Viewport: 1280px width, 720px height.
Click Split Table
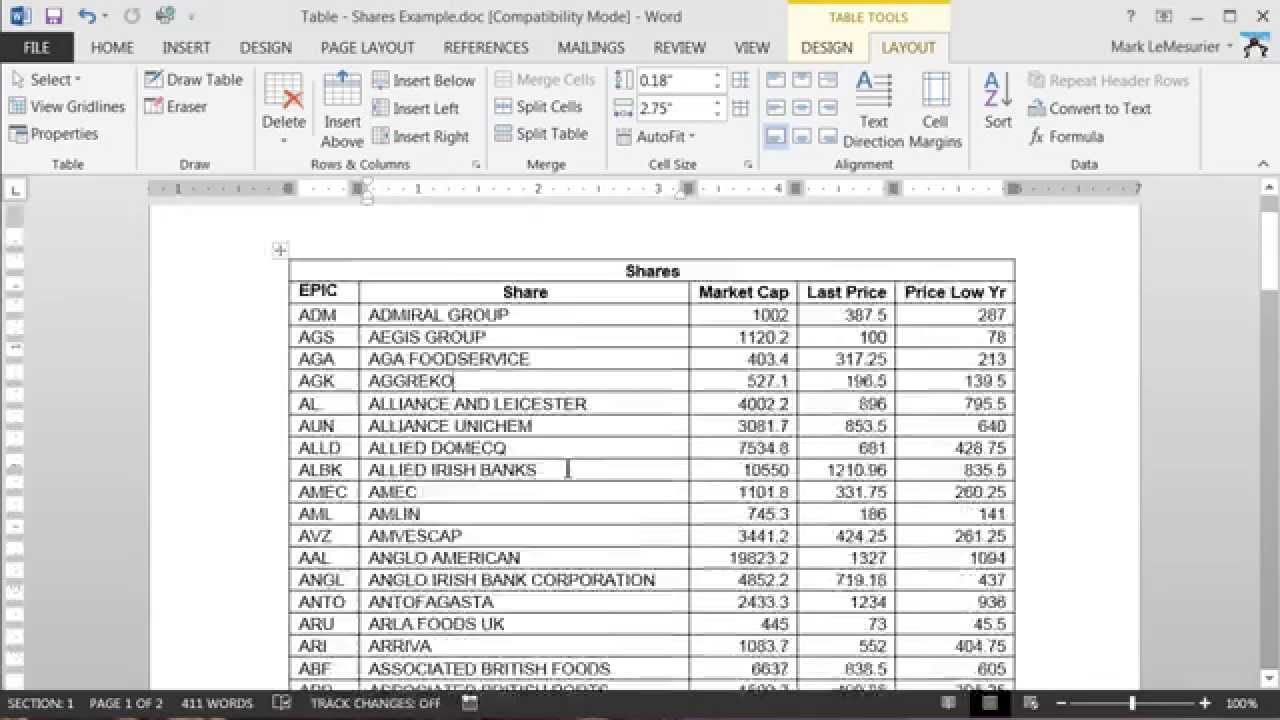(541, 134)
